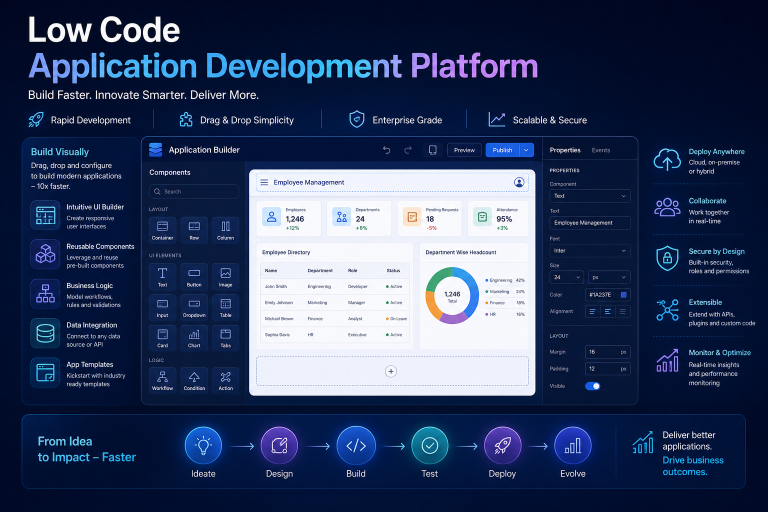Click the HR legend entry
768x512 pixels.
[x=504, y=315]
